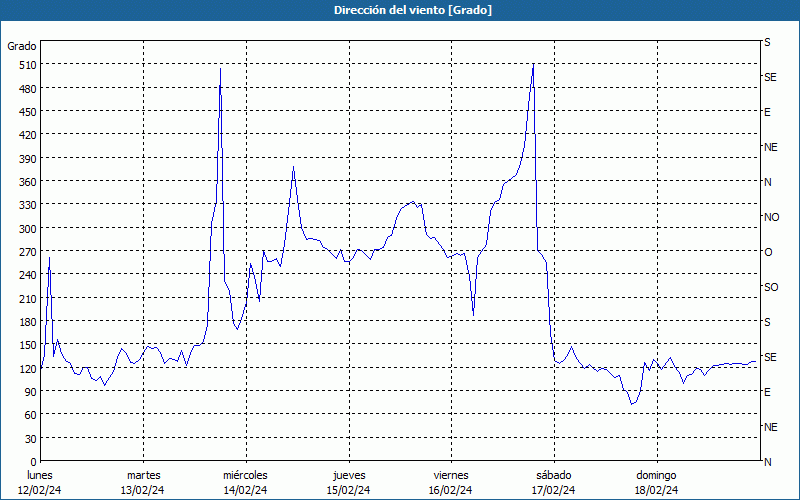Image resolution: width=800 pixels, height=500 pixels.
Task: Select the 150 y-axis tick label
Action: (28, 345)
